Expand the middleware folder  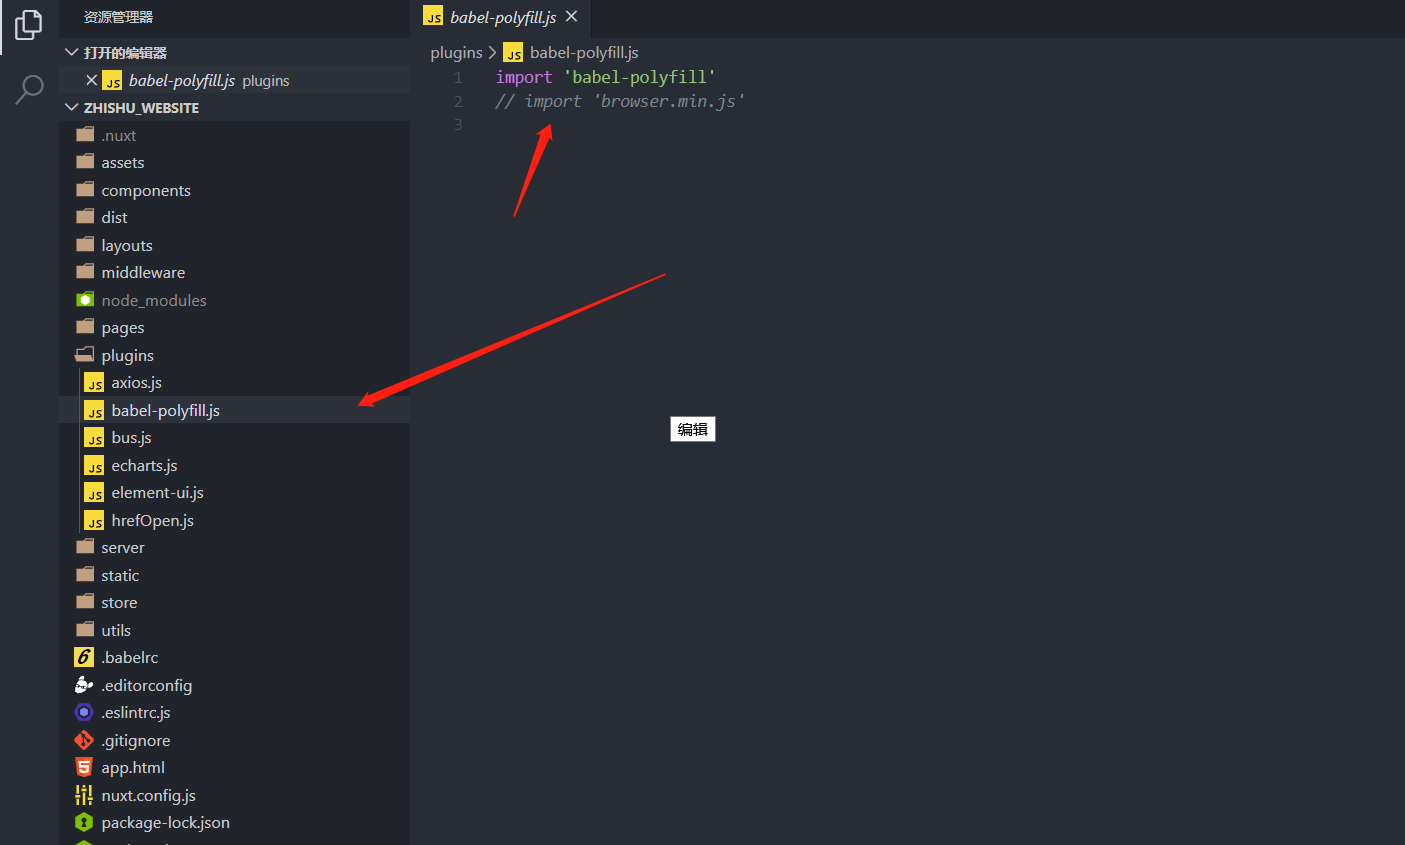pyautogui.click(x=234, y=272)
